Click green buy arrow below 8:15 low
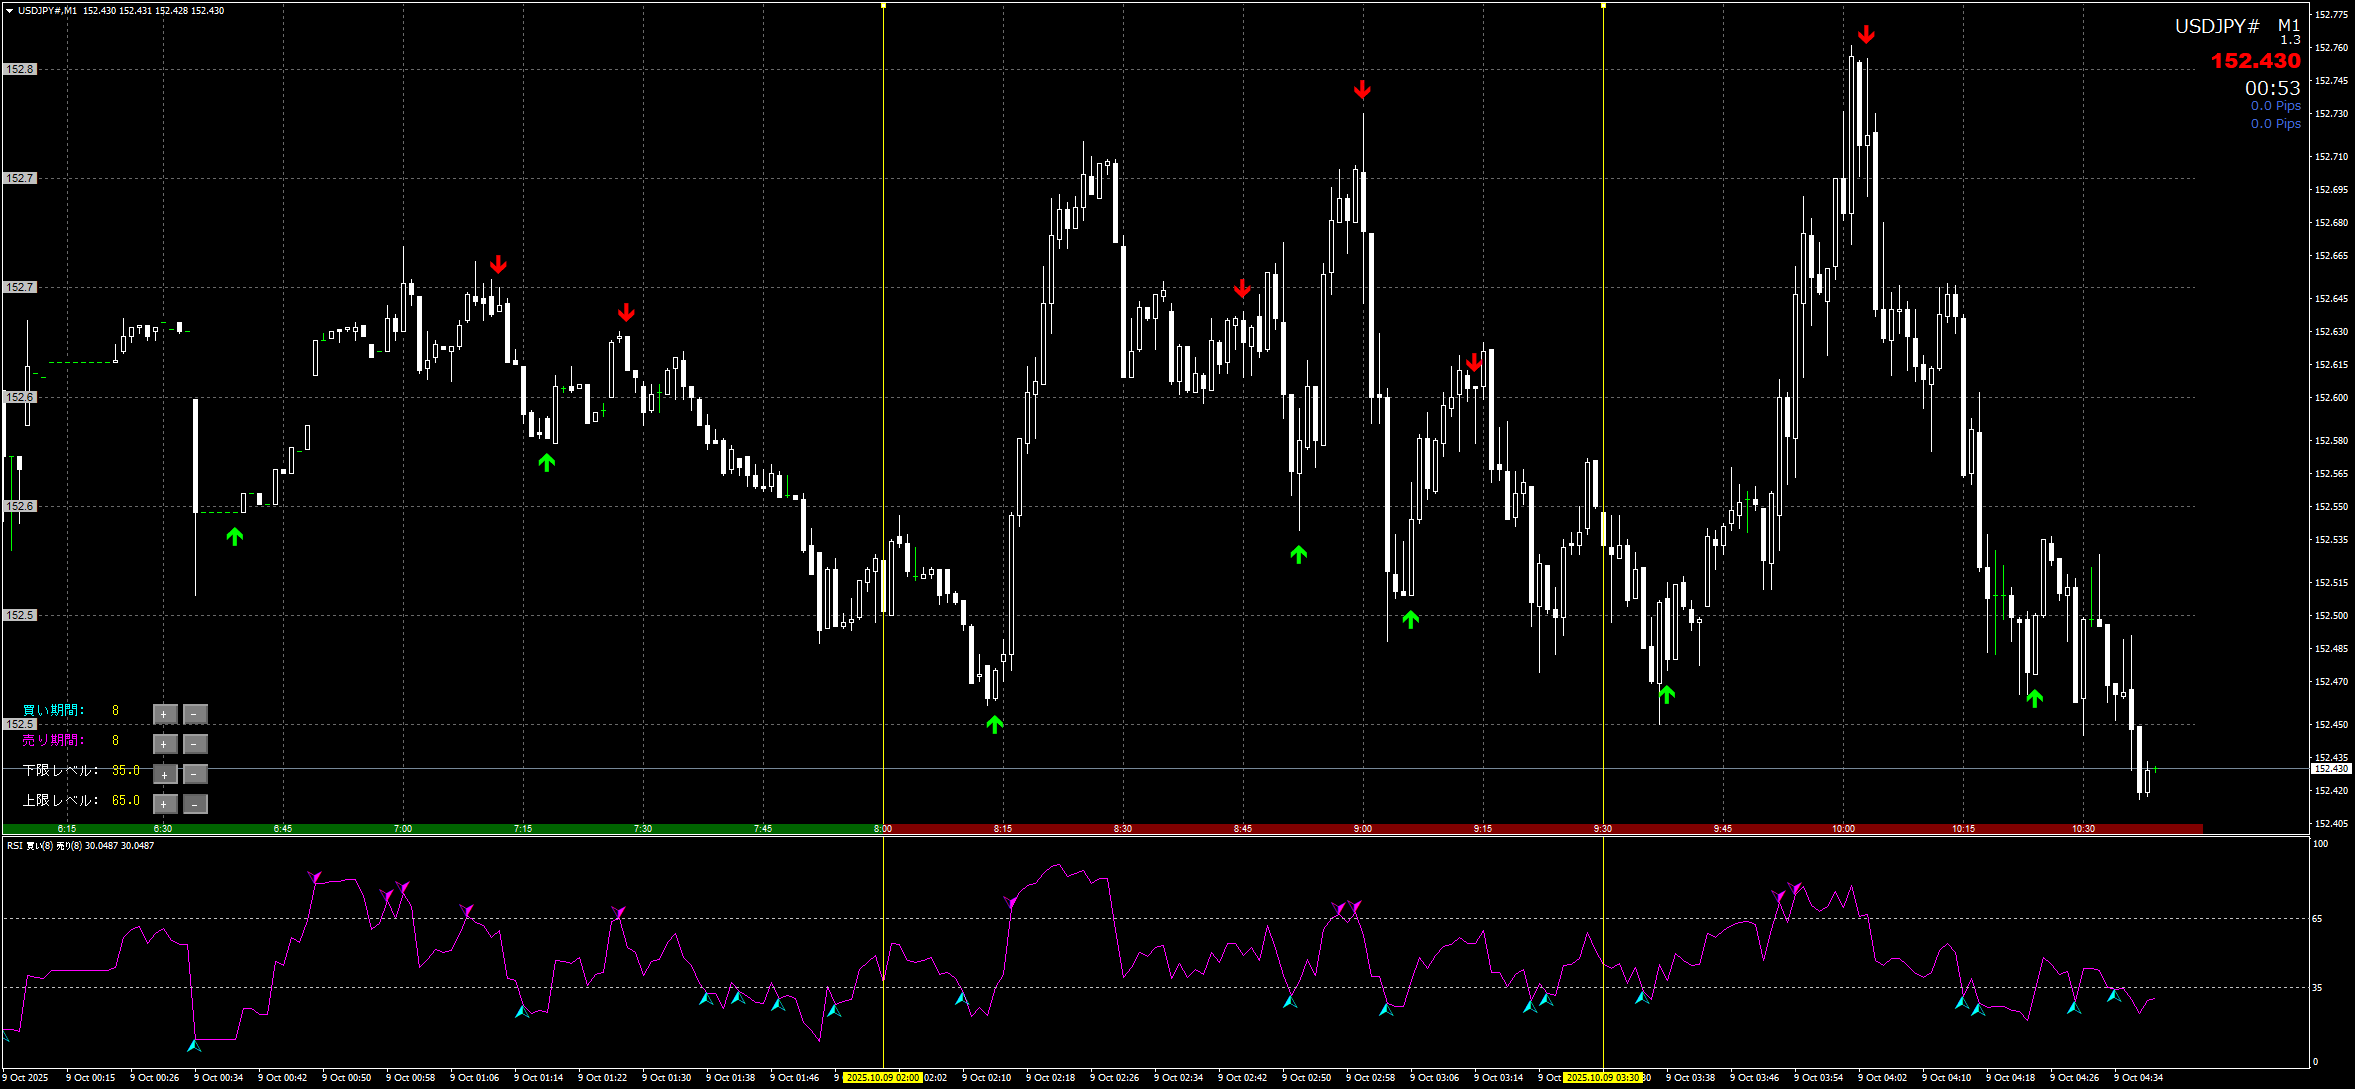Viewport: 2355px width, 1089px height. tap(994, 724)
